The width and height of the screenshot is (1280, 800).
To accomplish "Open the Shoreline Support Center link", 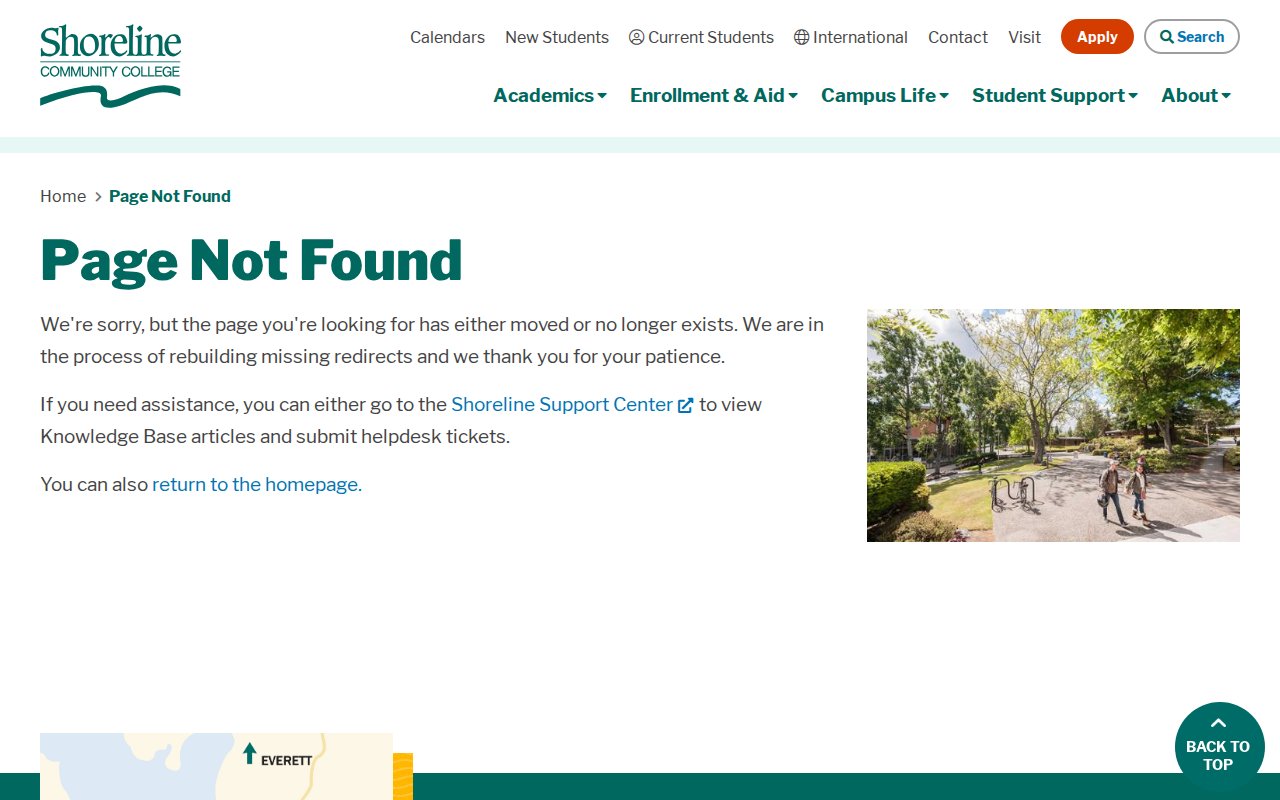I will pyautogui.click(x=561, y=405).
